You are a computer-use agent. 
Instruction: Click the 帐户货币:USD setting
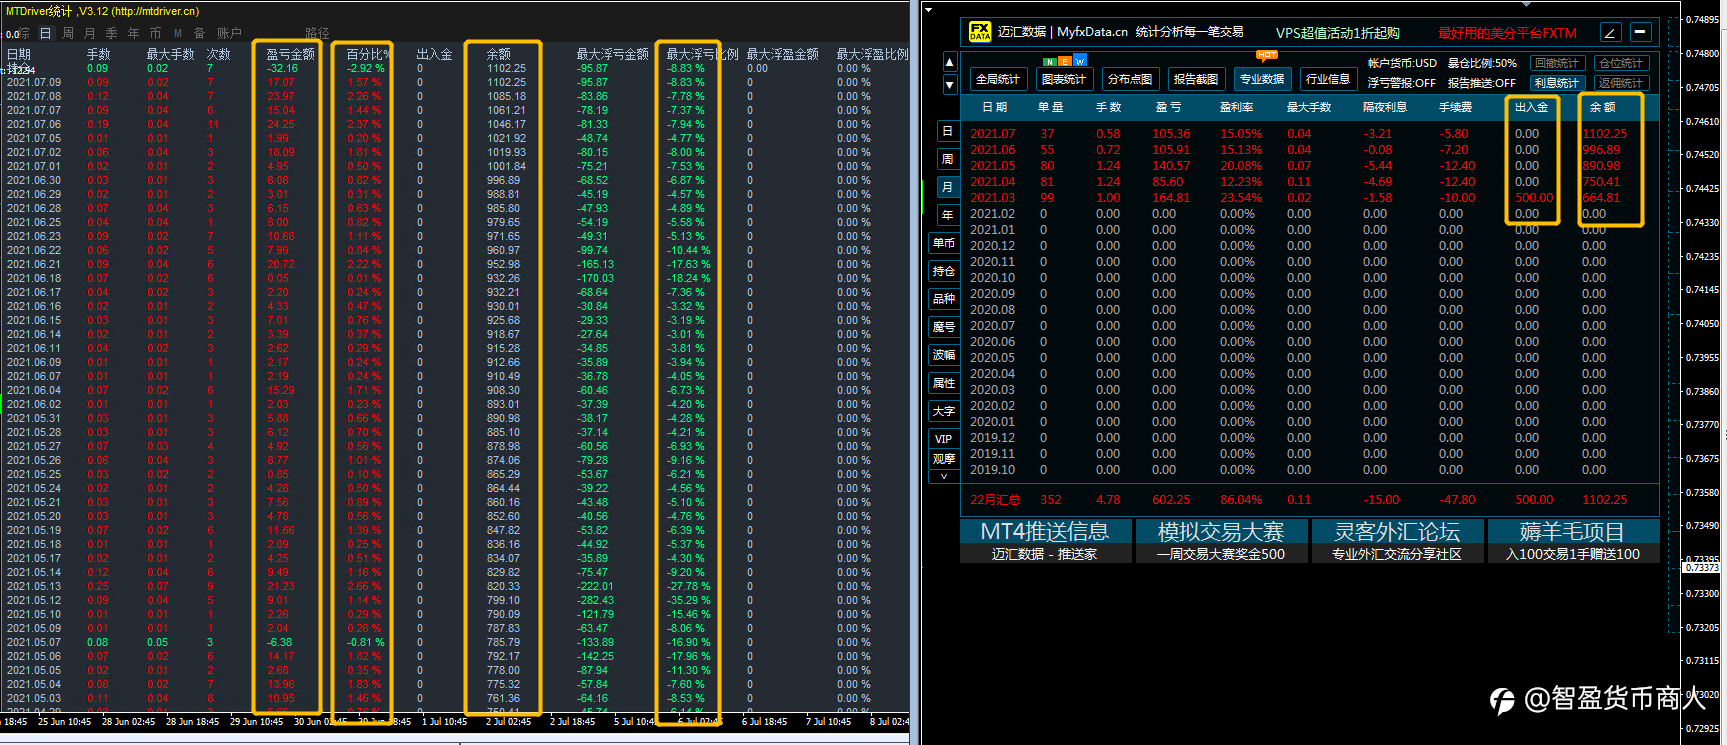[1402, 63]
